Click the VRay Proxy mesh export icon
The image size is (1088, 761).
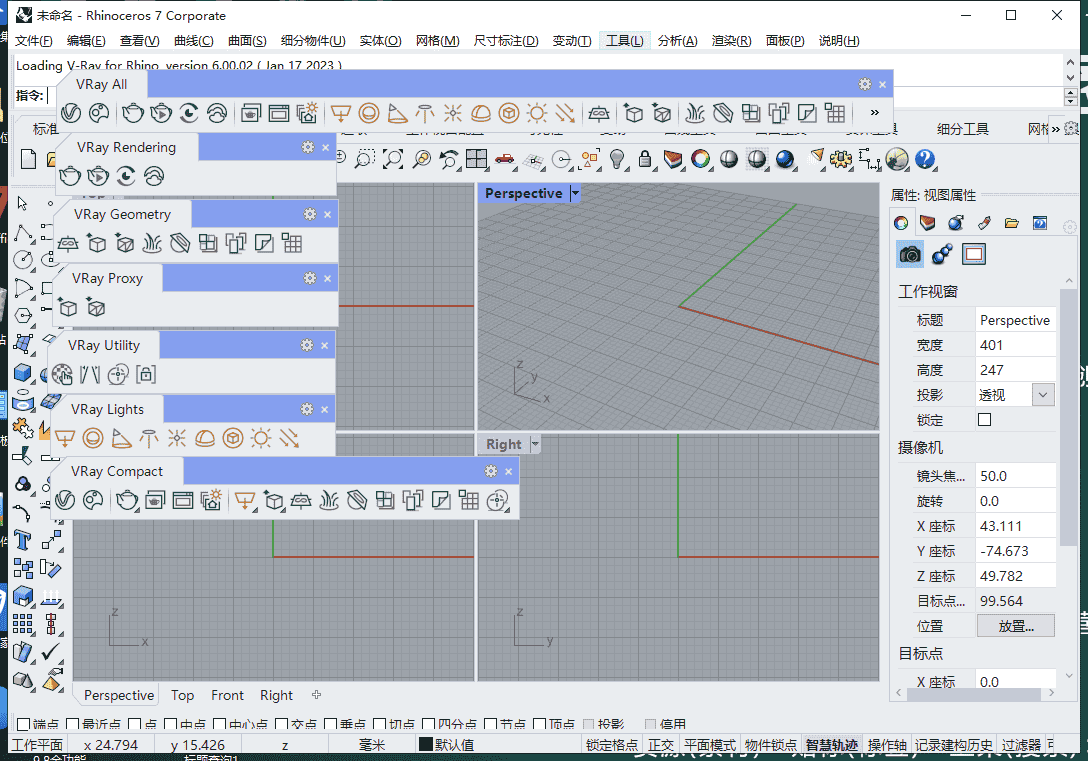coord(98,307)
